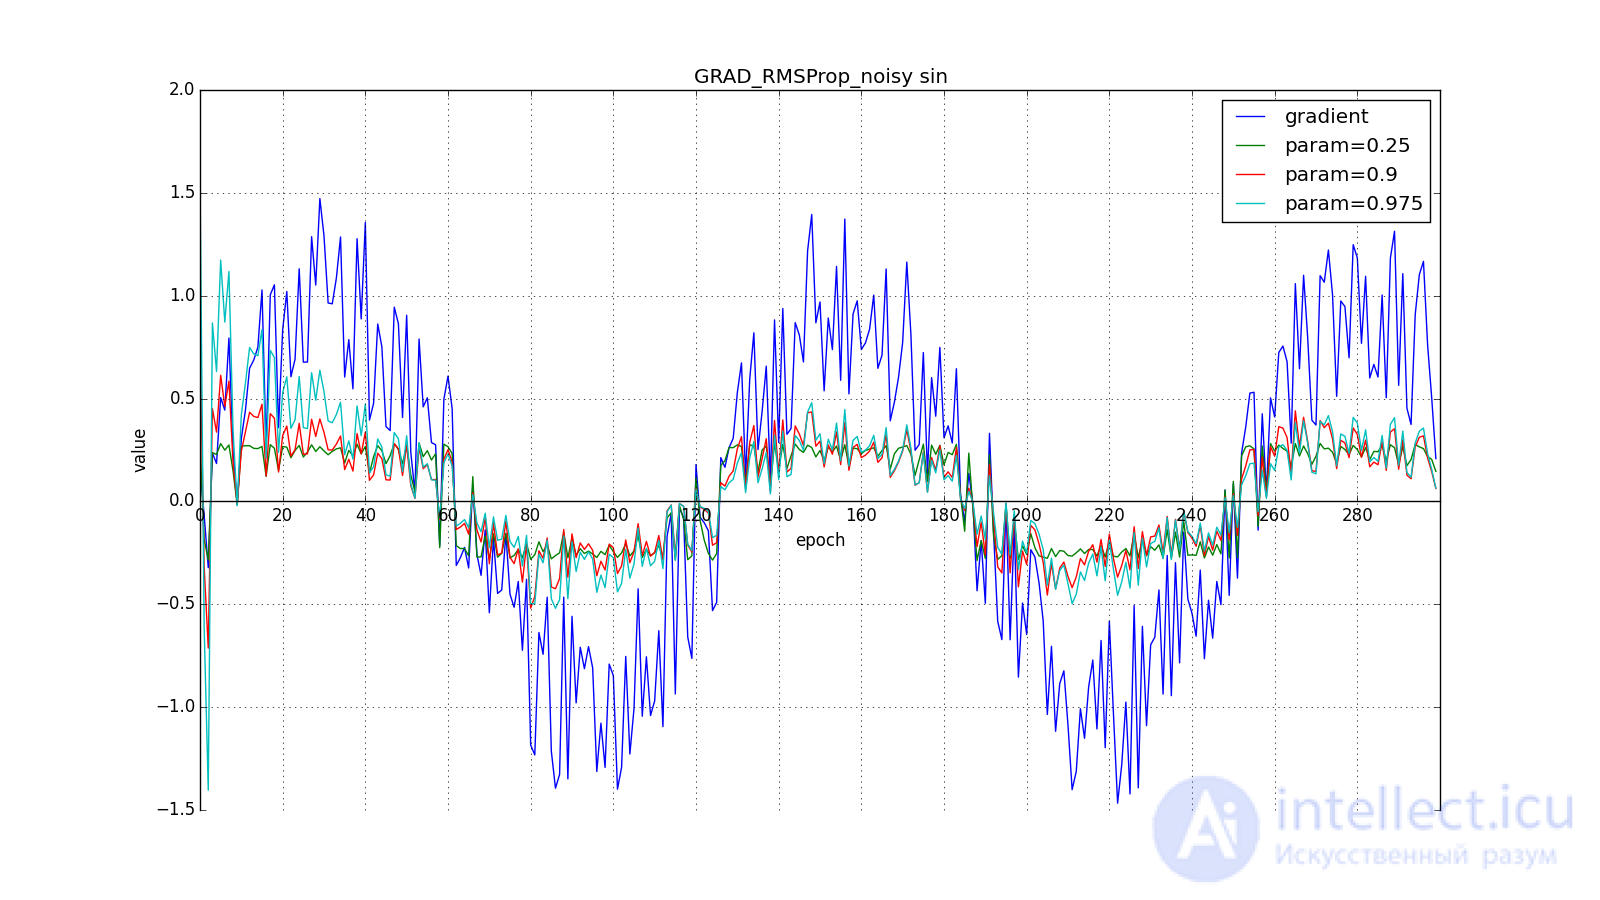The image size is (1600, 900).
Task: Click the x-axis tick label 60
Action: coord(448,516)
